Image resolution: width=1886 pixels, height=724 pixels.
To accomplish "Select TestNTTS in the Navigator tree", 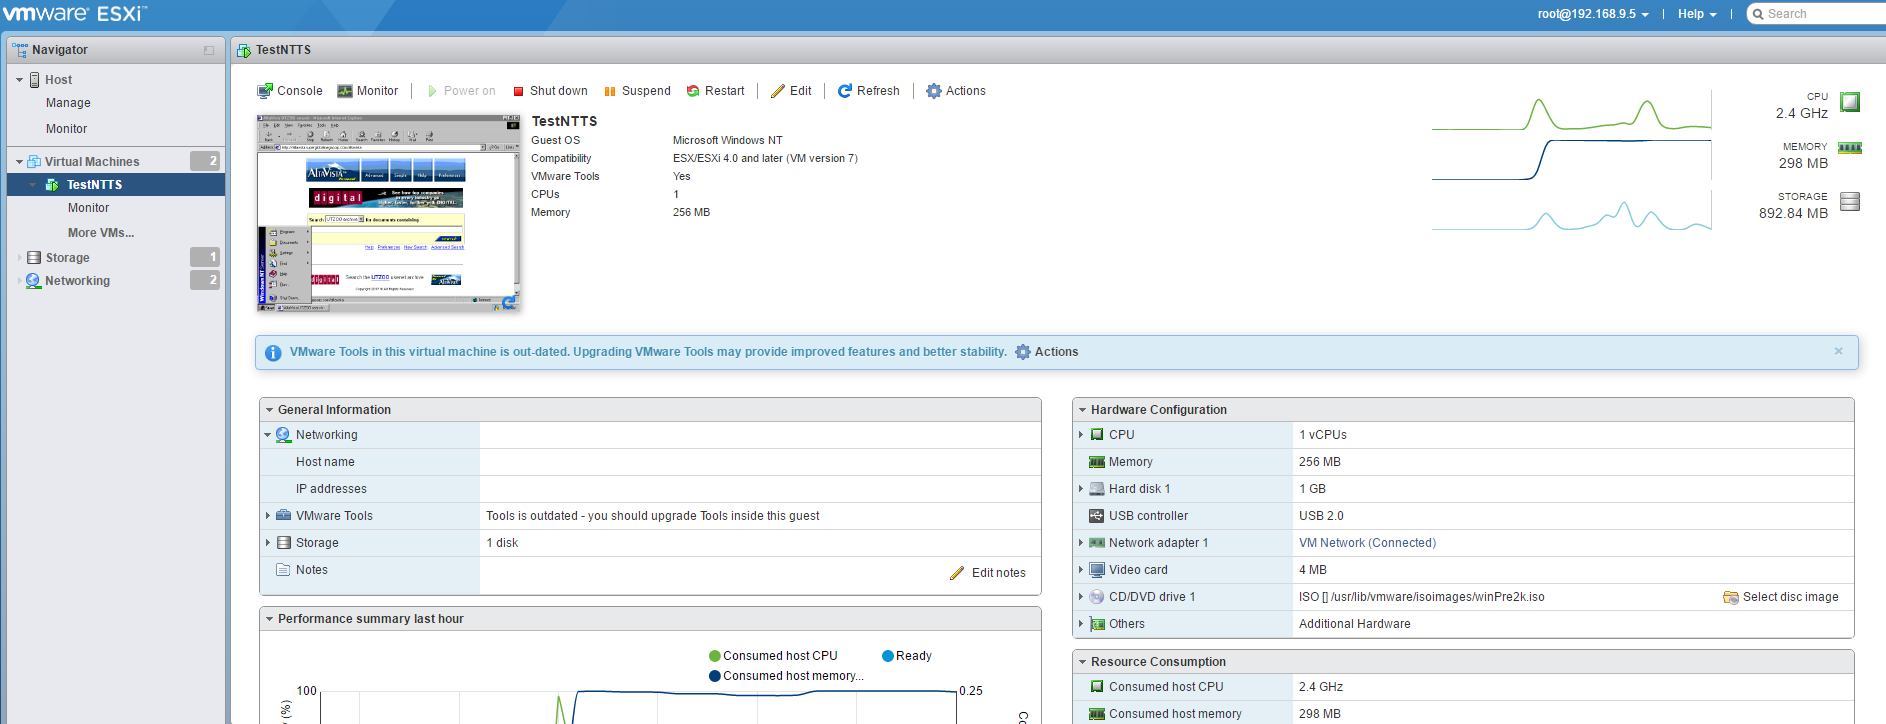I will point(94,185).
